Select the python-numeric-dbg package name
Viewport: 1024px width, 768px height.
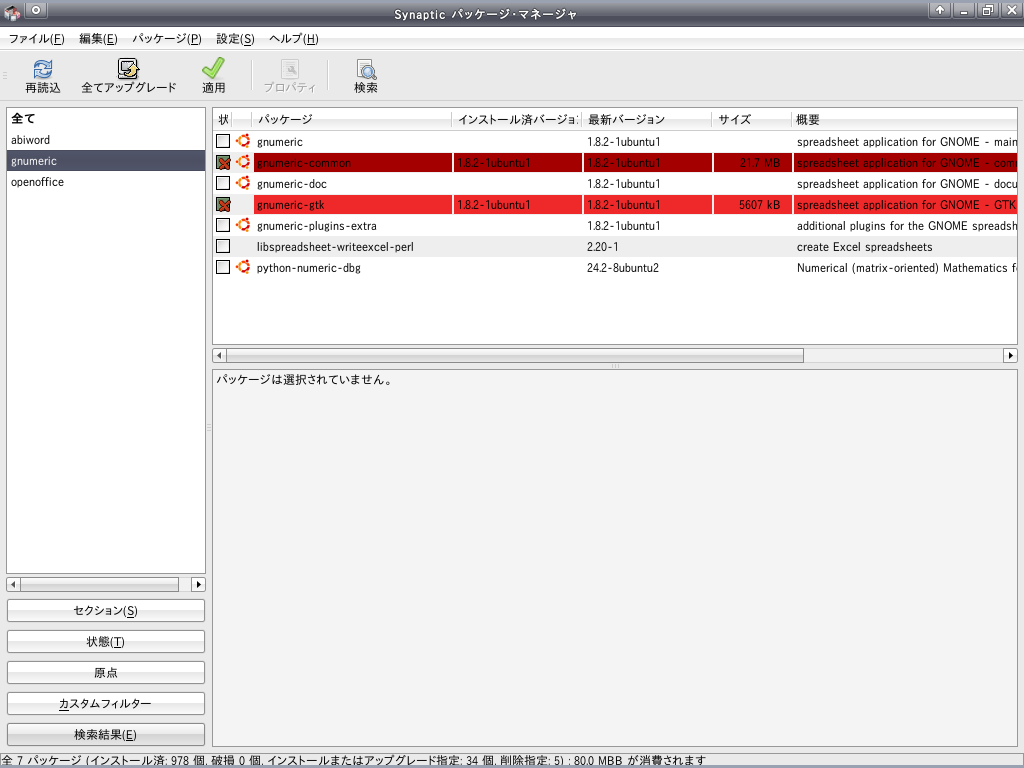(x=309, y=268)
